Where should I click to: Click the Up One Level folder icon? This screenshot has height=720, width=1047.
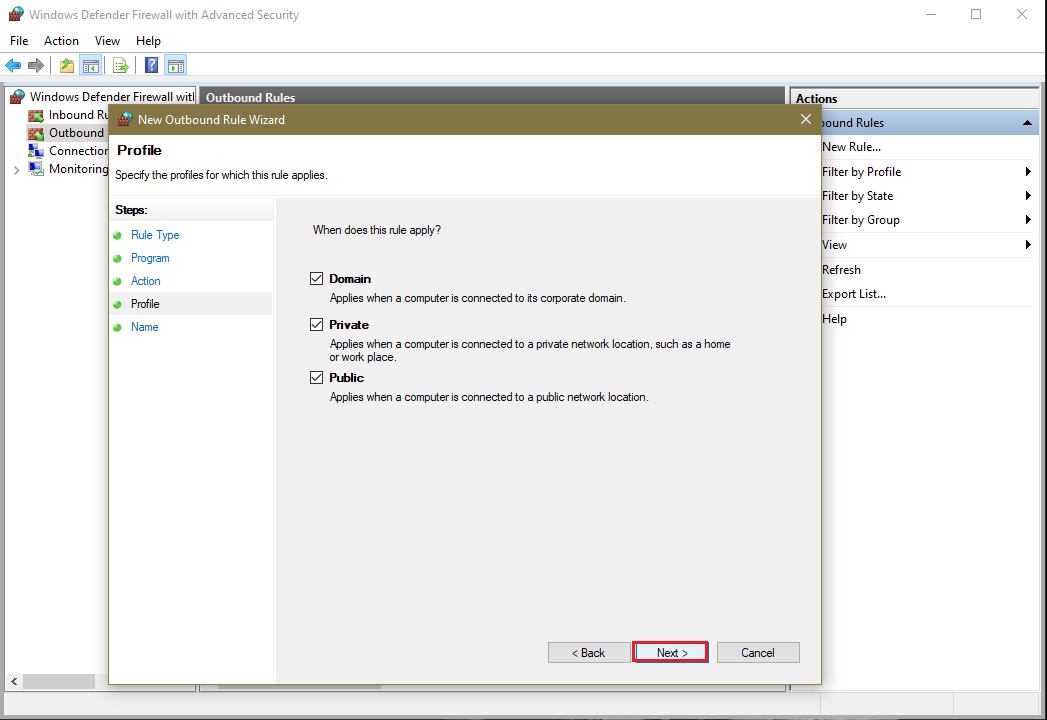pos(67,65)
